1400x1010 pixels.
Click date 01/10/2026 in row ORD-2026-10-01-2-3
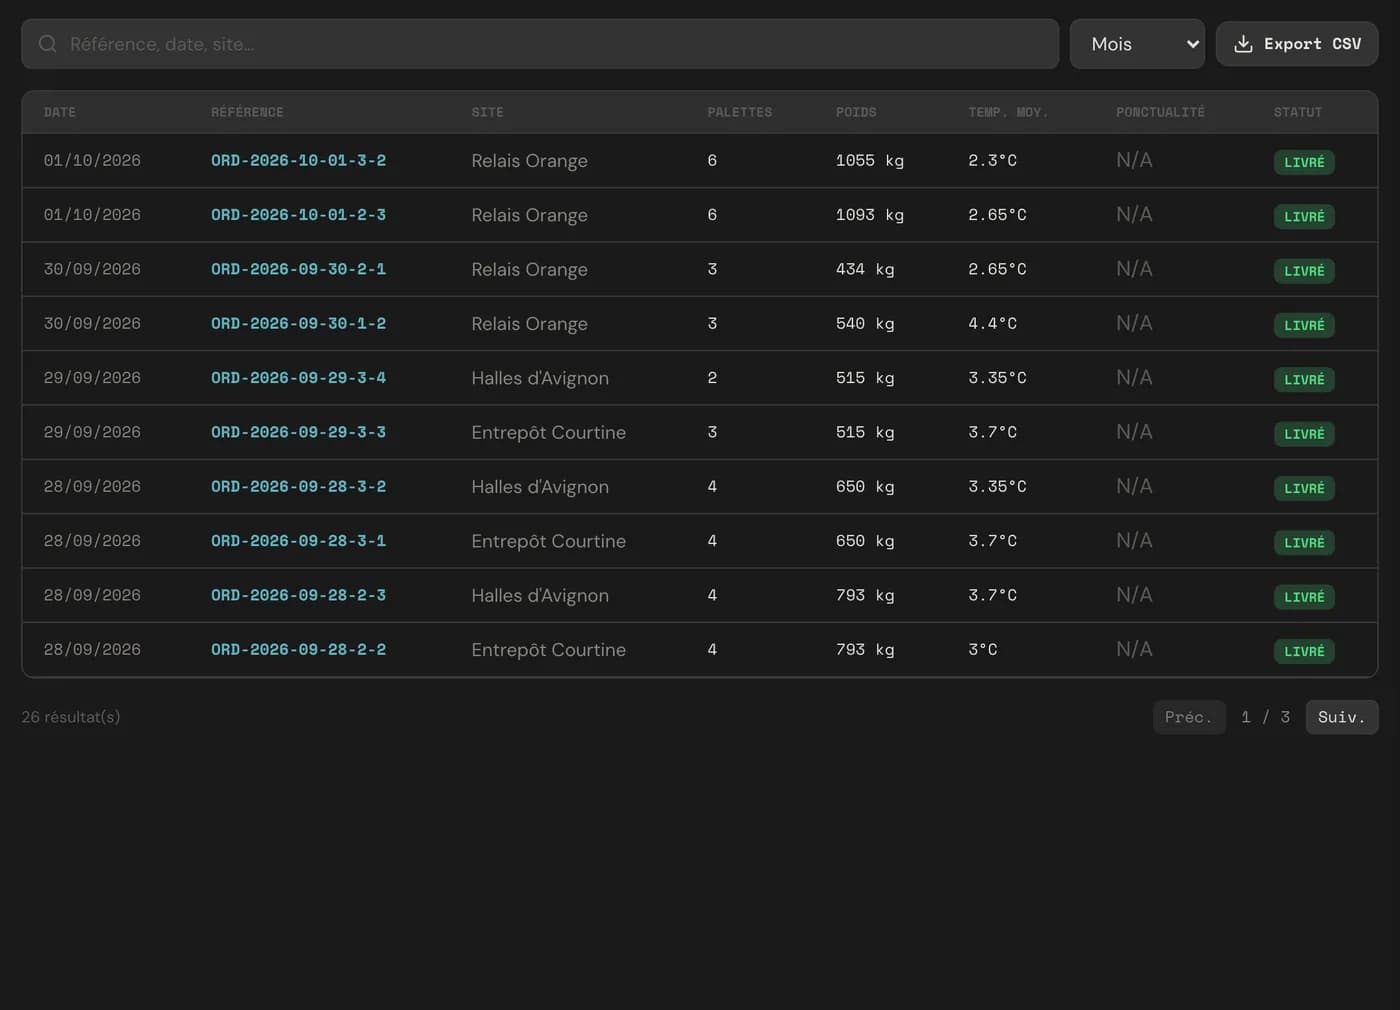click(92, 215)
